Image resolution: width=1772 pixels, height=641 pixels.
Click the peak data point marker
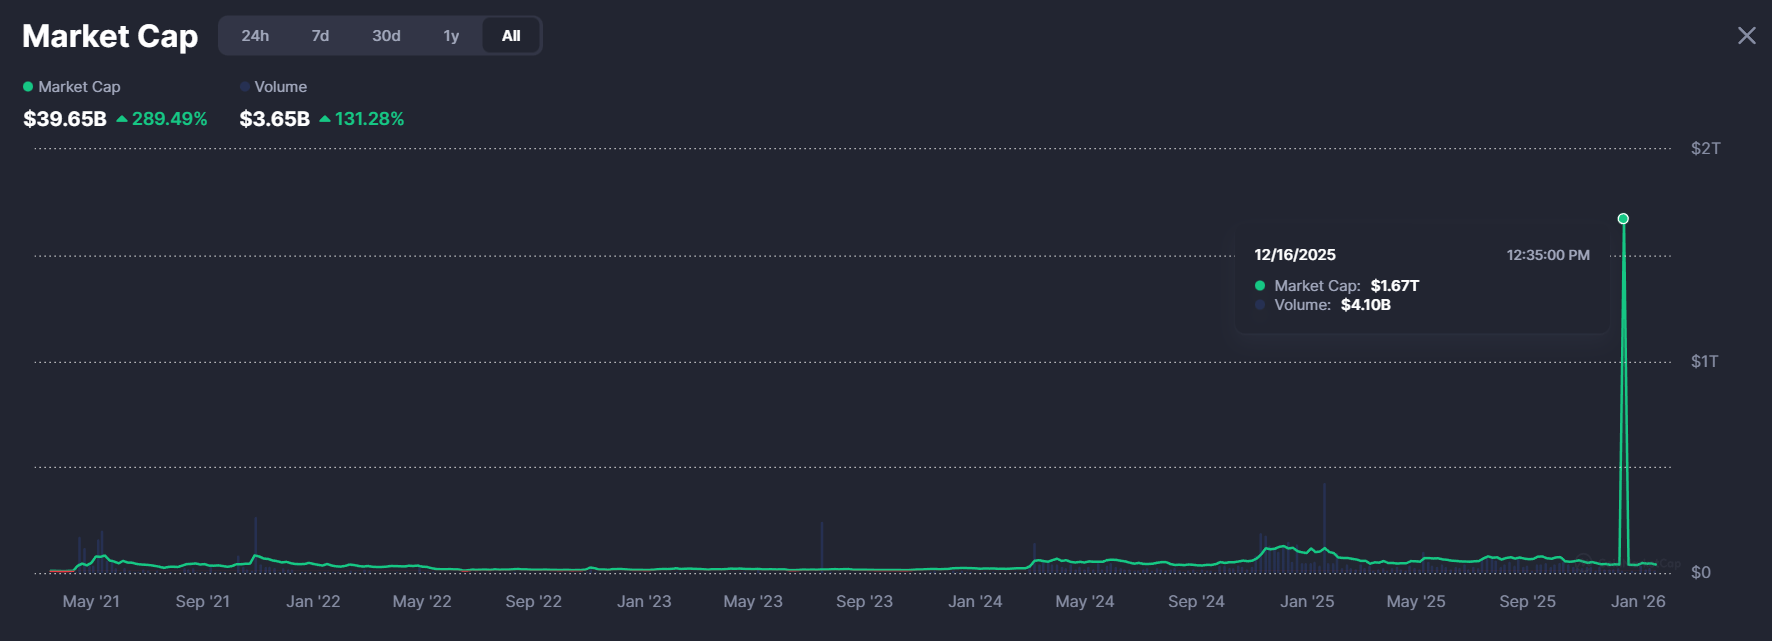tap(1623, 218)
